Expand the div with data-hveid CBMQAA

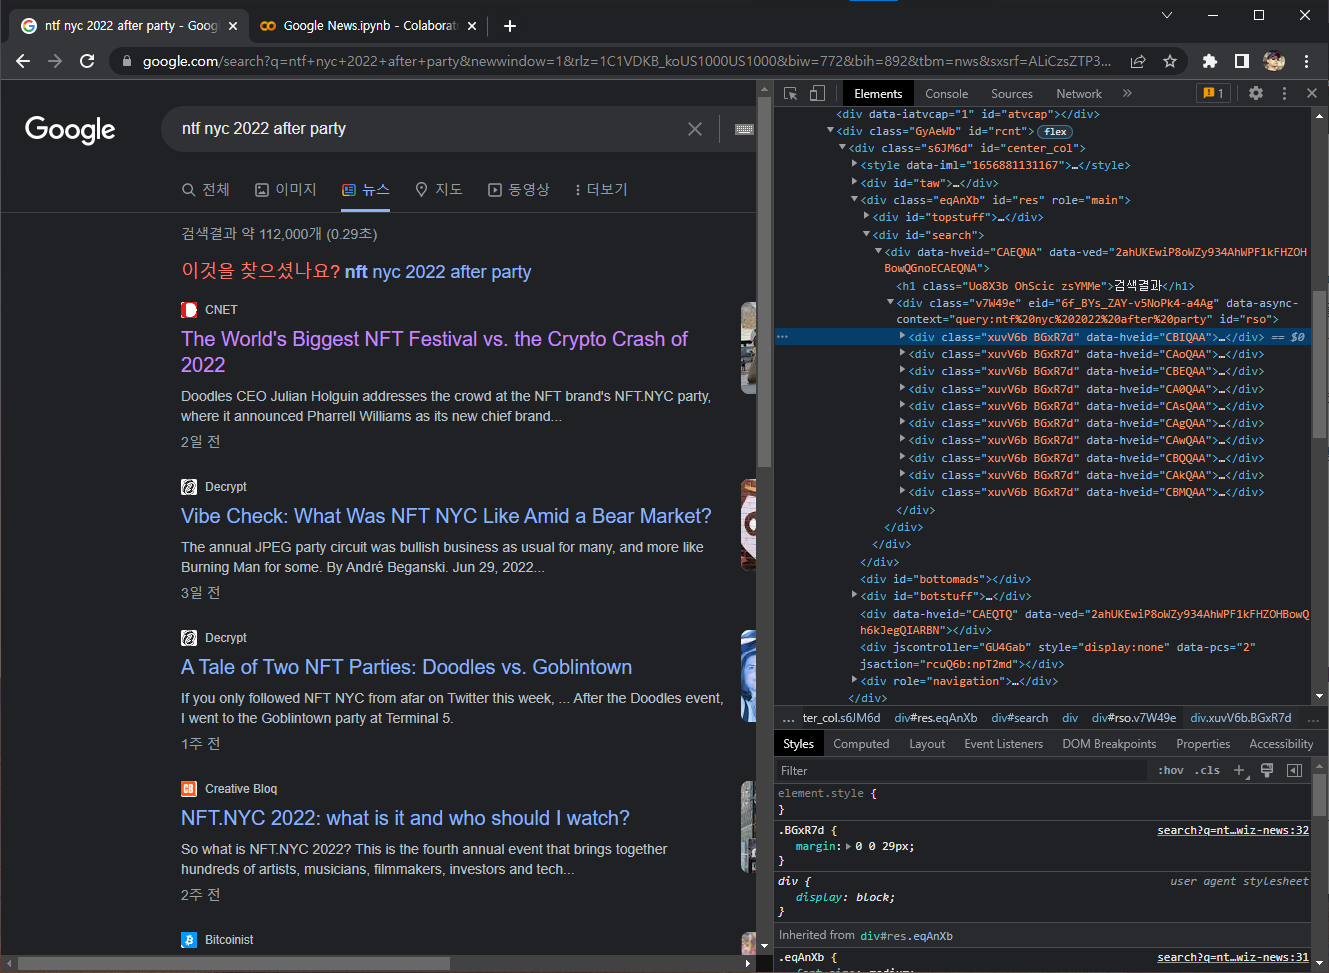pos(902,492)
